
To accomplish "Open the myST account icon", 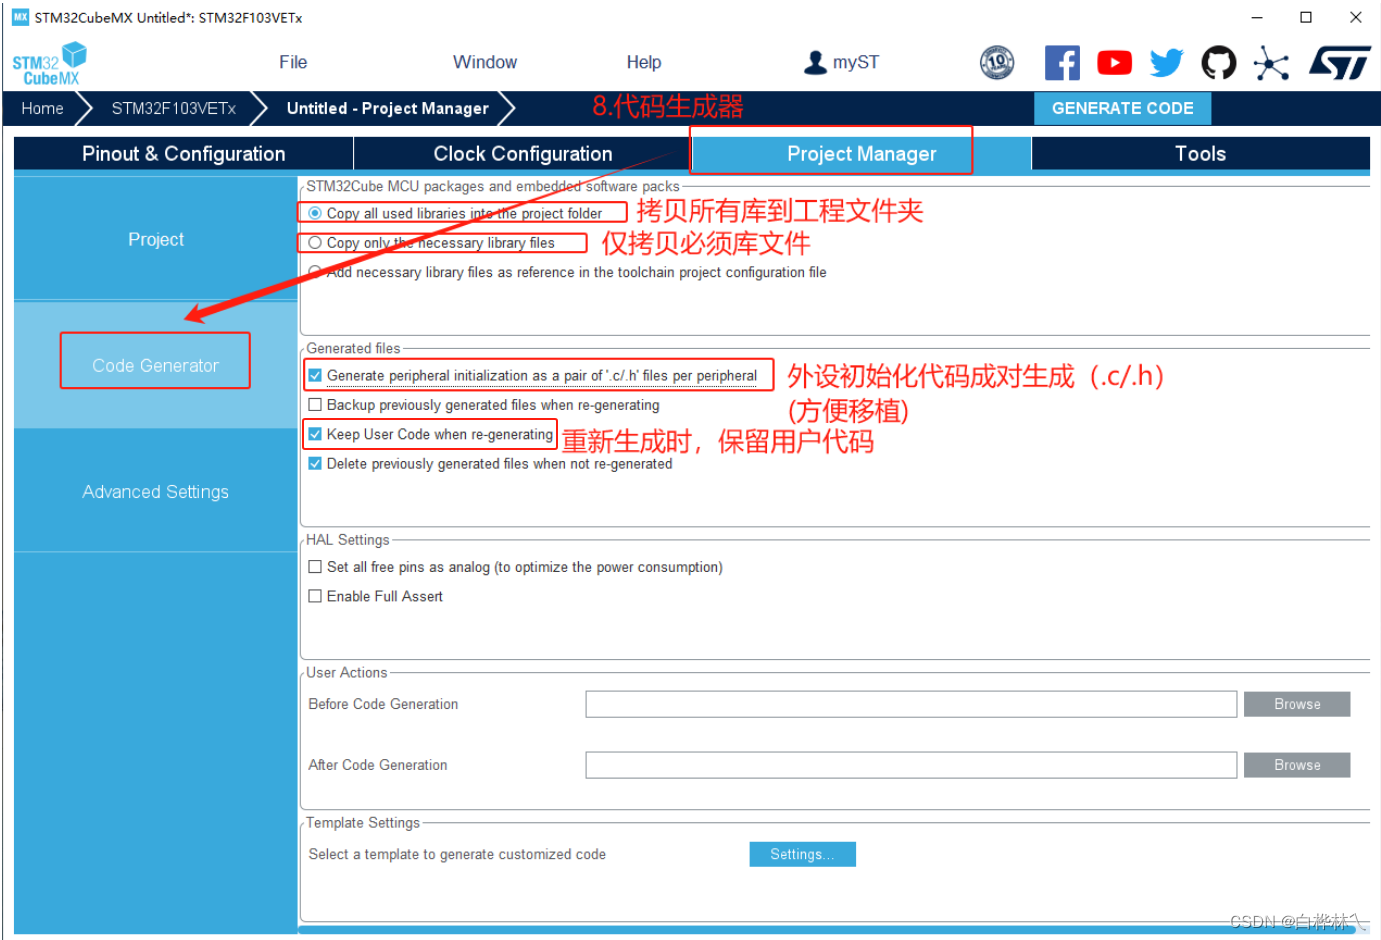I will pyautogui.click(x=815, y=63).
